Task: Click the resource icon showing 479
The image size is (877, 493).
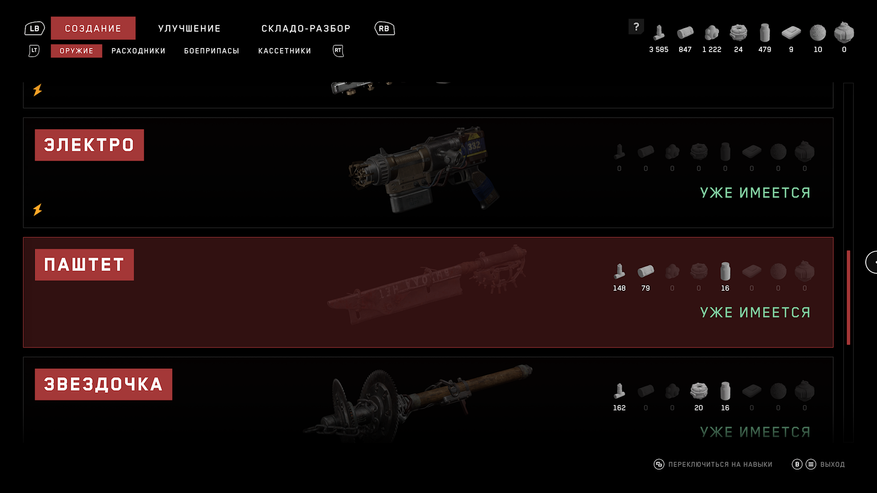Action: pos(765,33)
